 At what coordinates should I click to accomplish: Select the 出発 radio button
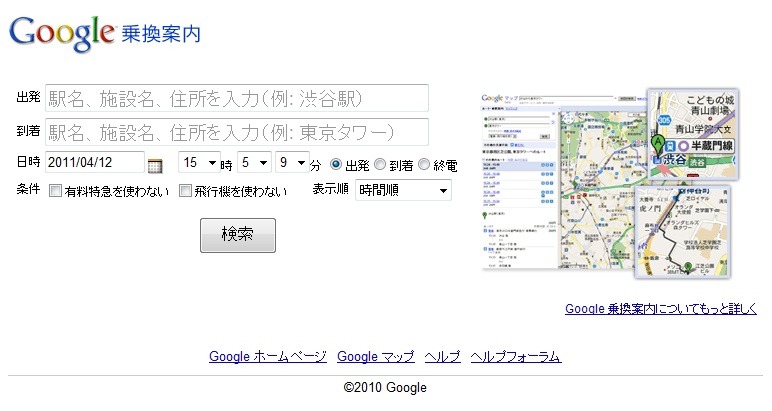pos(336,164)
